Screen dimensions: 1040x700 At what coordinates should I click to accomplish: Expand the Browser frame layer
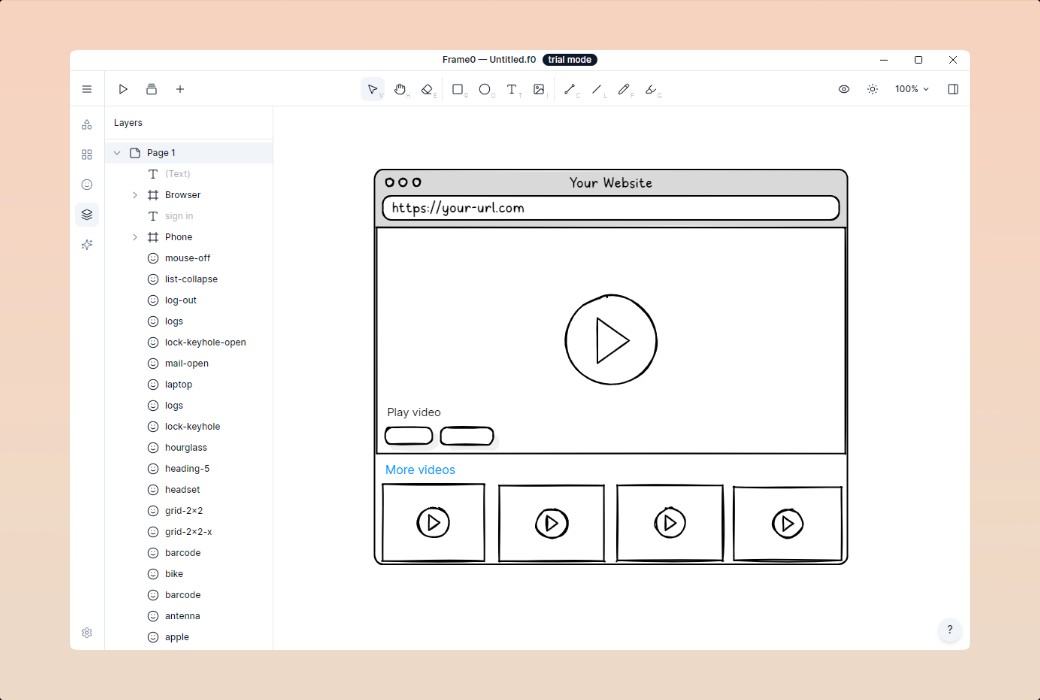[135, 195]
